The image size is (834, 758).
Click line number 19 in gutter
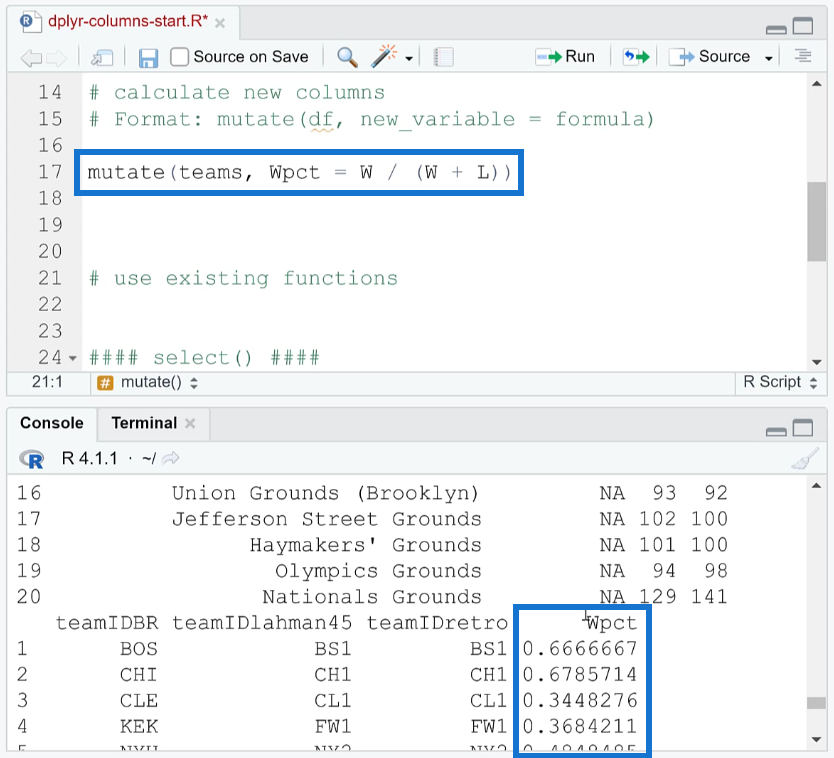pyautogui.click(x=50, y=225)
